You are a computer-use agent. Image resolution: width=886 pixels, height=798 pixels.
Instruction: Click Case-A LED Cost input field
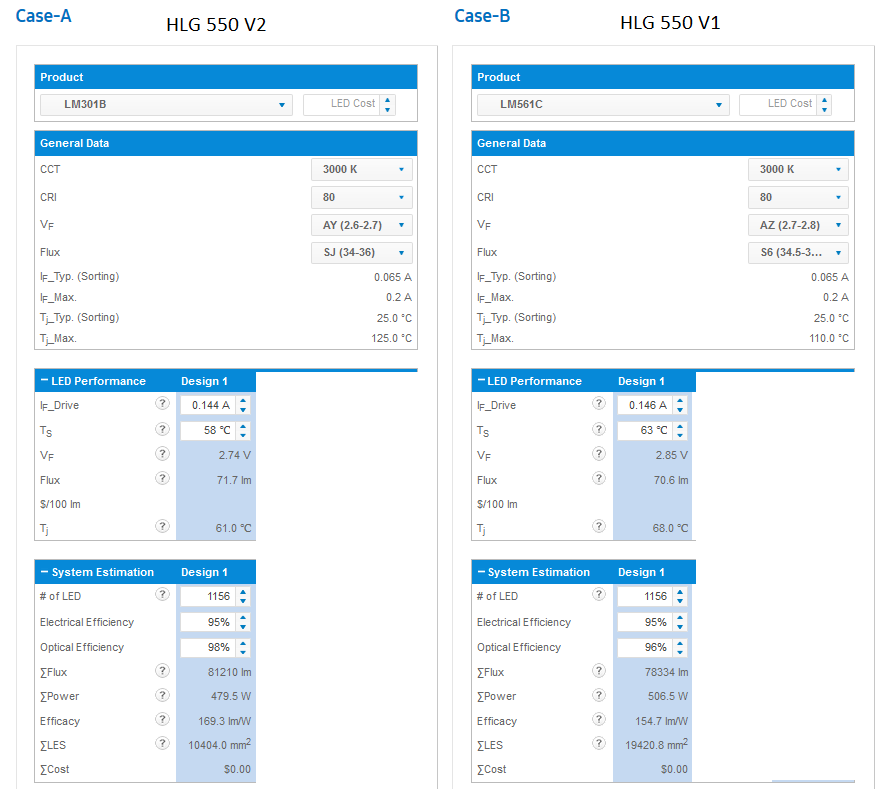coord(342,105)
